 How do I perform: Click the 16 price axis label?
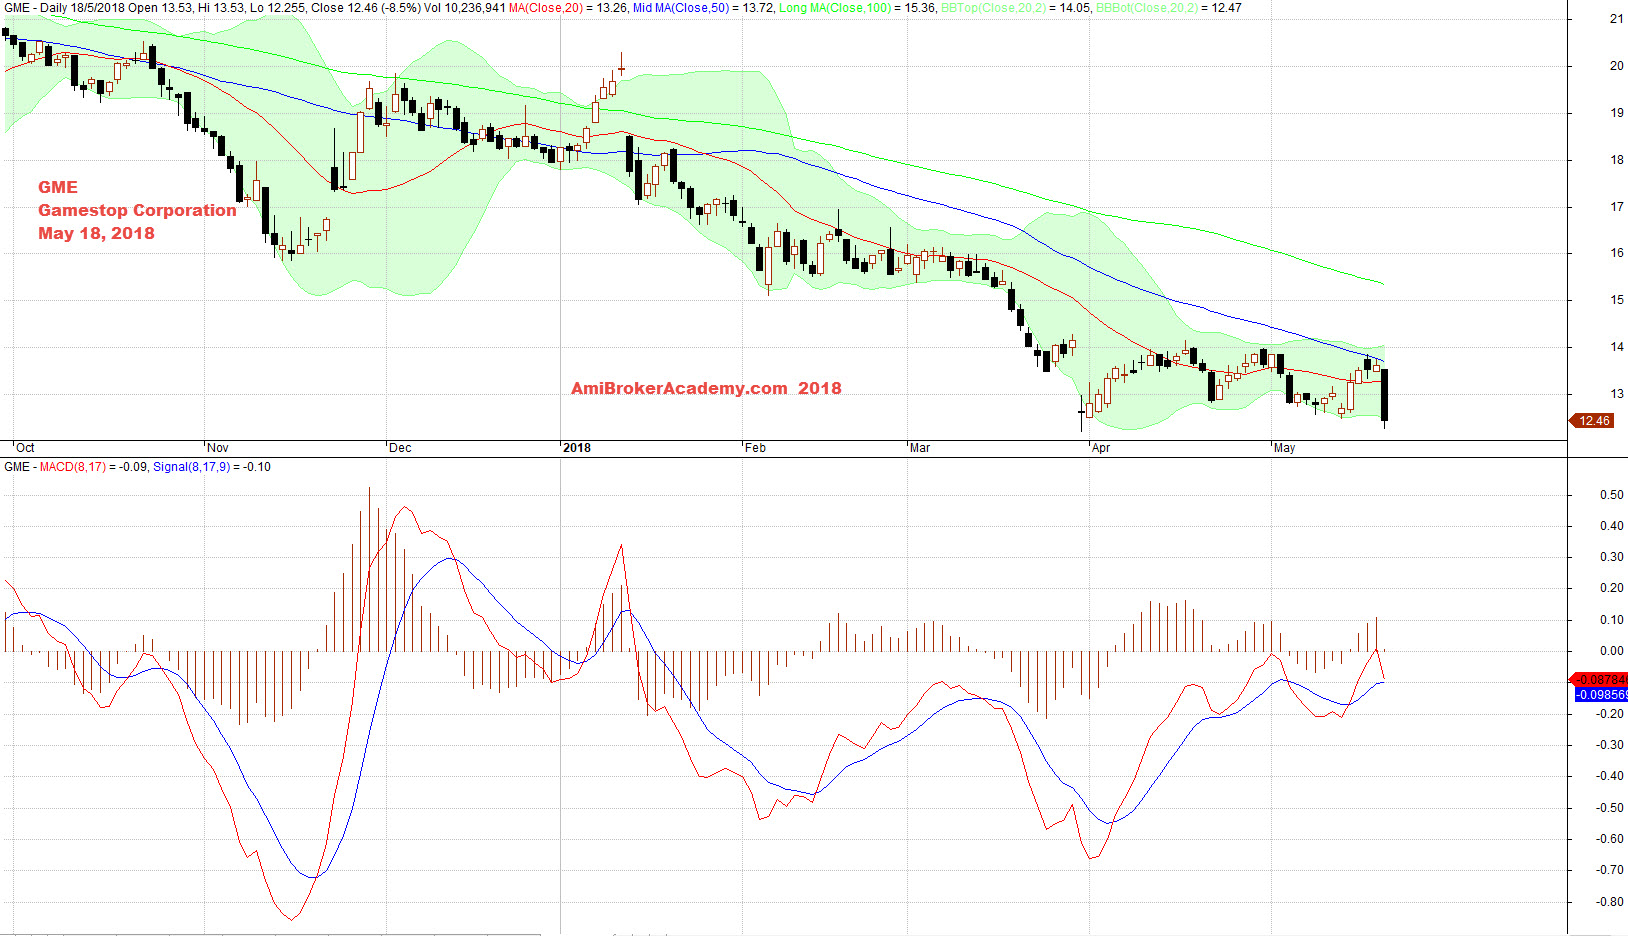pos(1616,253)
